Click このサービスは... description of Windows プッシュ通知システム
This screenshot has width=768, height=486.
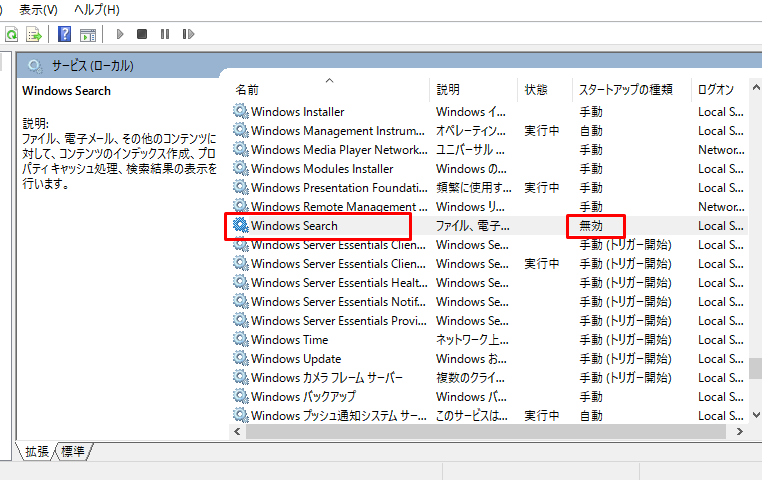tap(472, 415)
